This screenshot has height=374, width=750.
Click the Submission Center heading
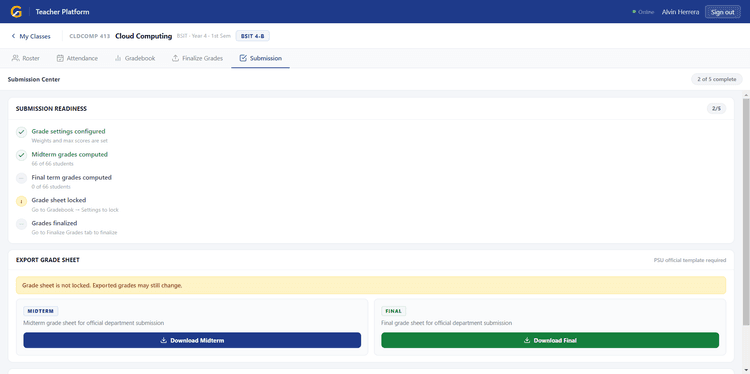34,79
